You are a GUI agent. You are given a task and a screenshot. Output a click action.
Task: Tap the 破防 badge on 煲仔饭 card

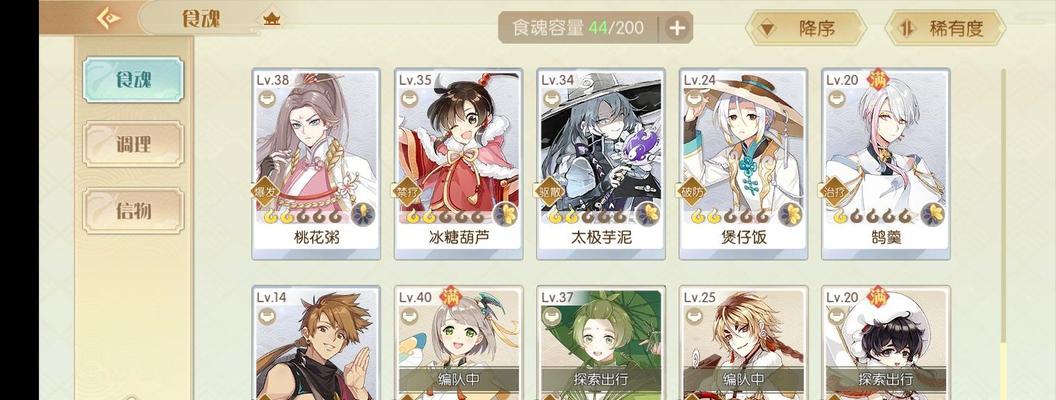tap(692, 192)
